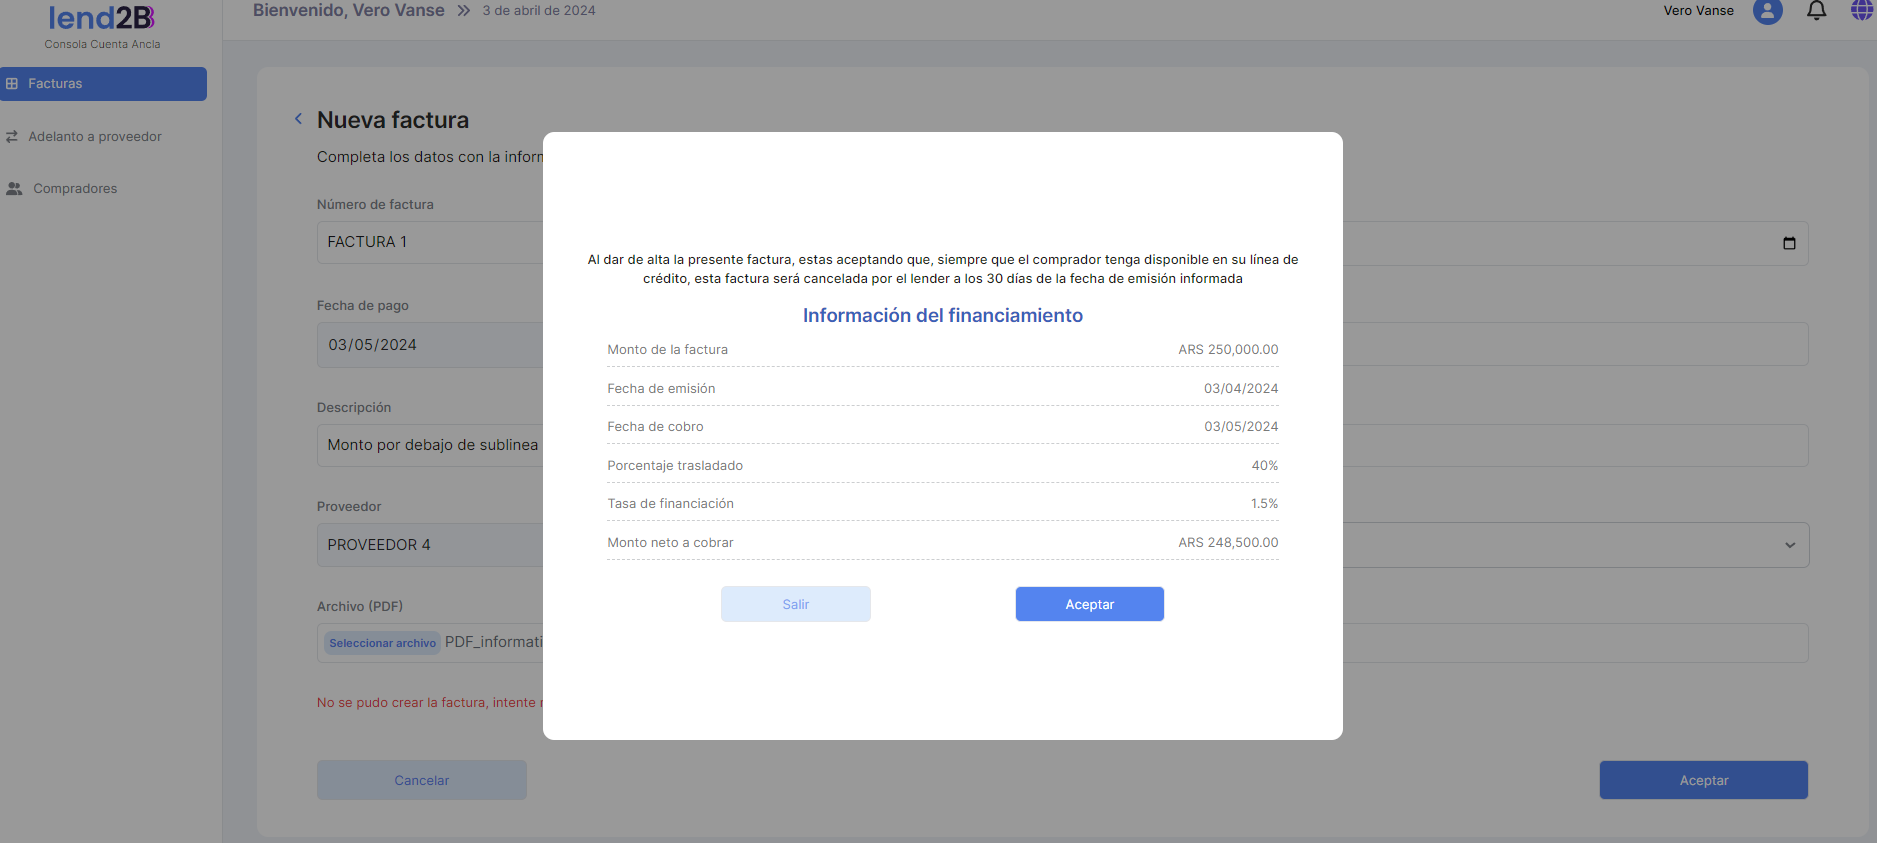Viewport: 1877px width, 843px height.
Task: Click the Cancelar button on the form
Action: [x=421, y=780]
